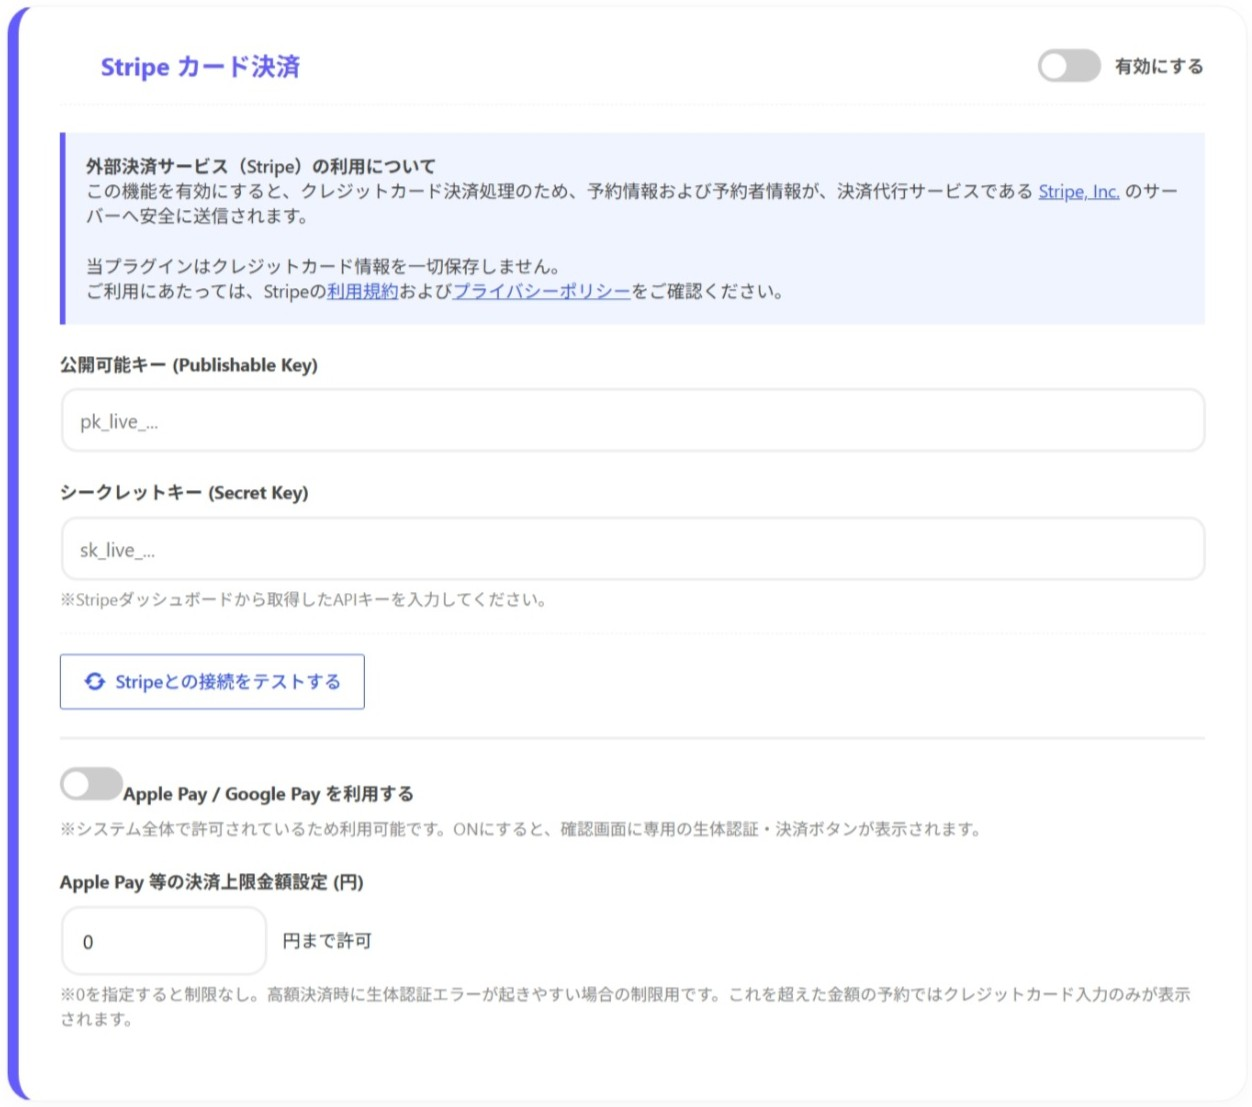Open the プライバシーポリシー link

pyautogui.click(x=541, y=291)
